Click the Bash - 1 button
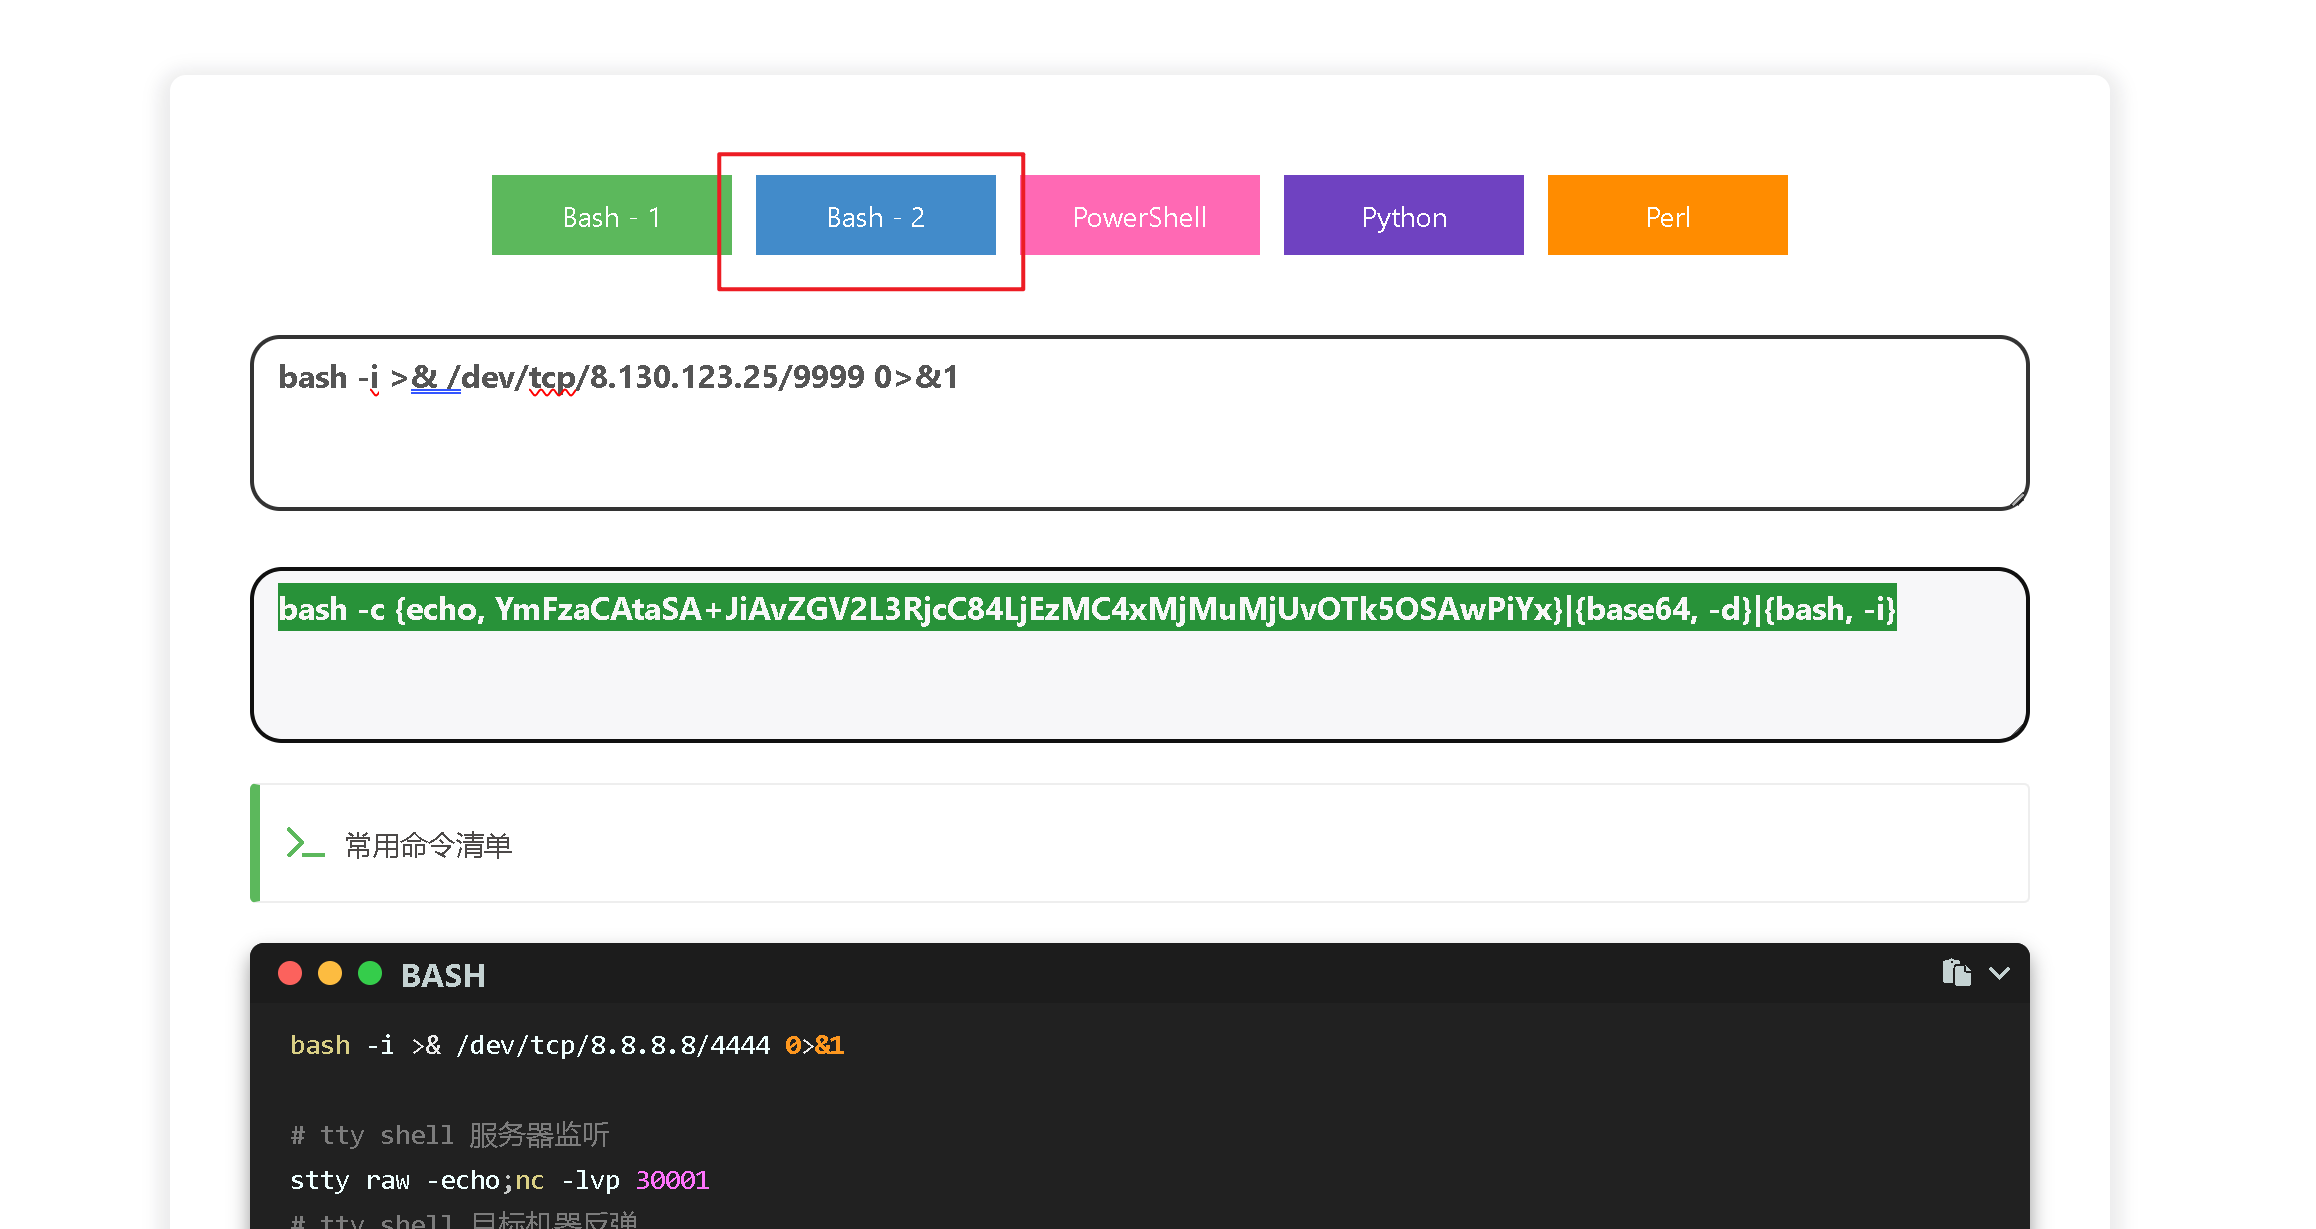The width and height of the screenshot is (2316, 1229). point(611,216)
